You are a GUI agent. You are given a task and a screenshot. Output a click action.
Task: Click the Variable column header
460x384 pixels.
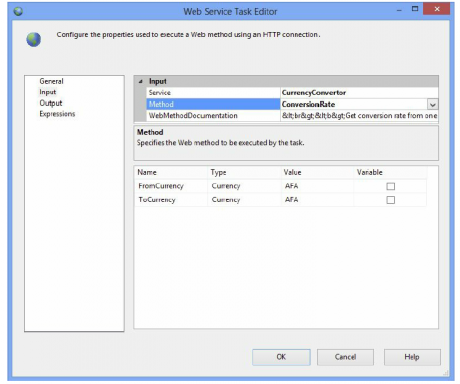(x=370, y=172)
